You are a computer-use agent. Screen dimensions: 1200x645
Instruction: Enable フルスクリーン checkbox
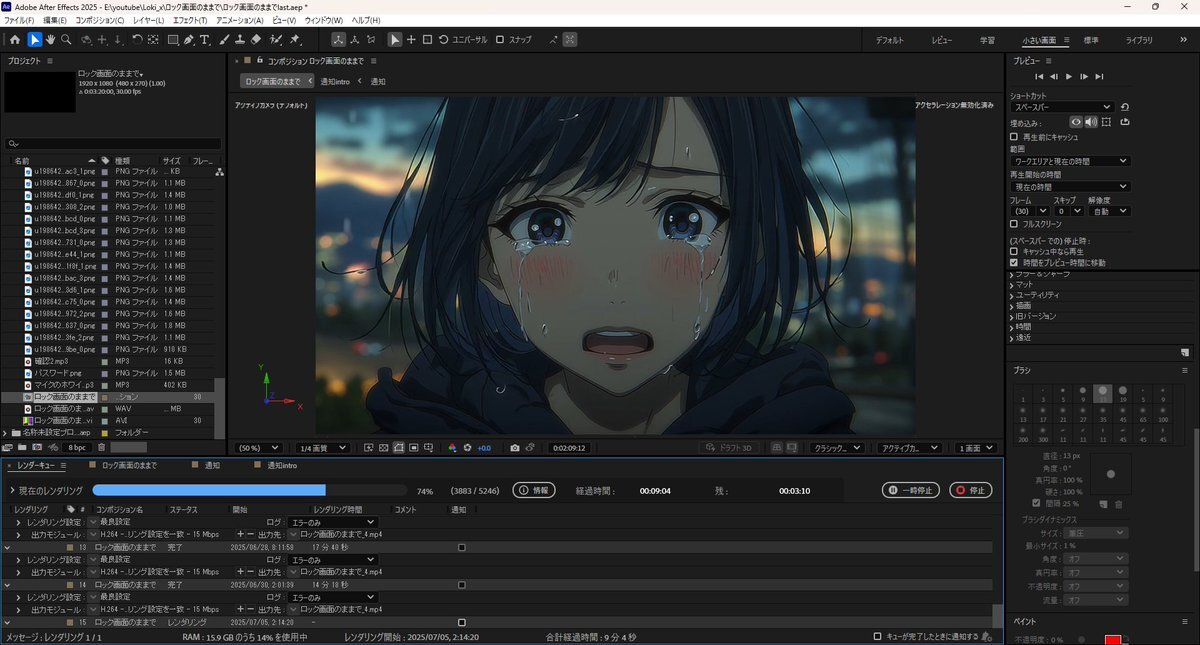click(1014, 224)
